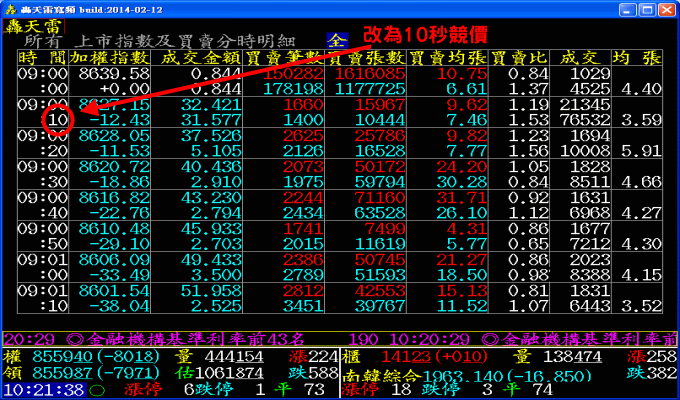Click green circle status indicator
Viewport: 680px width, 400px height.
point(97,390)
